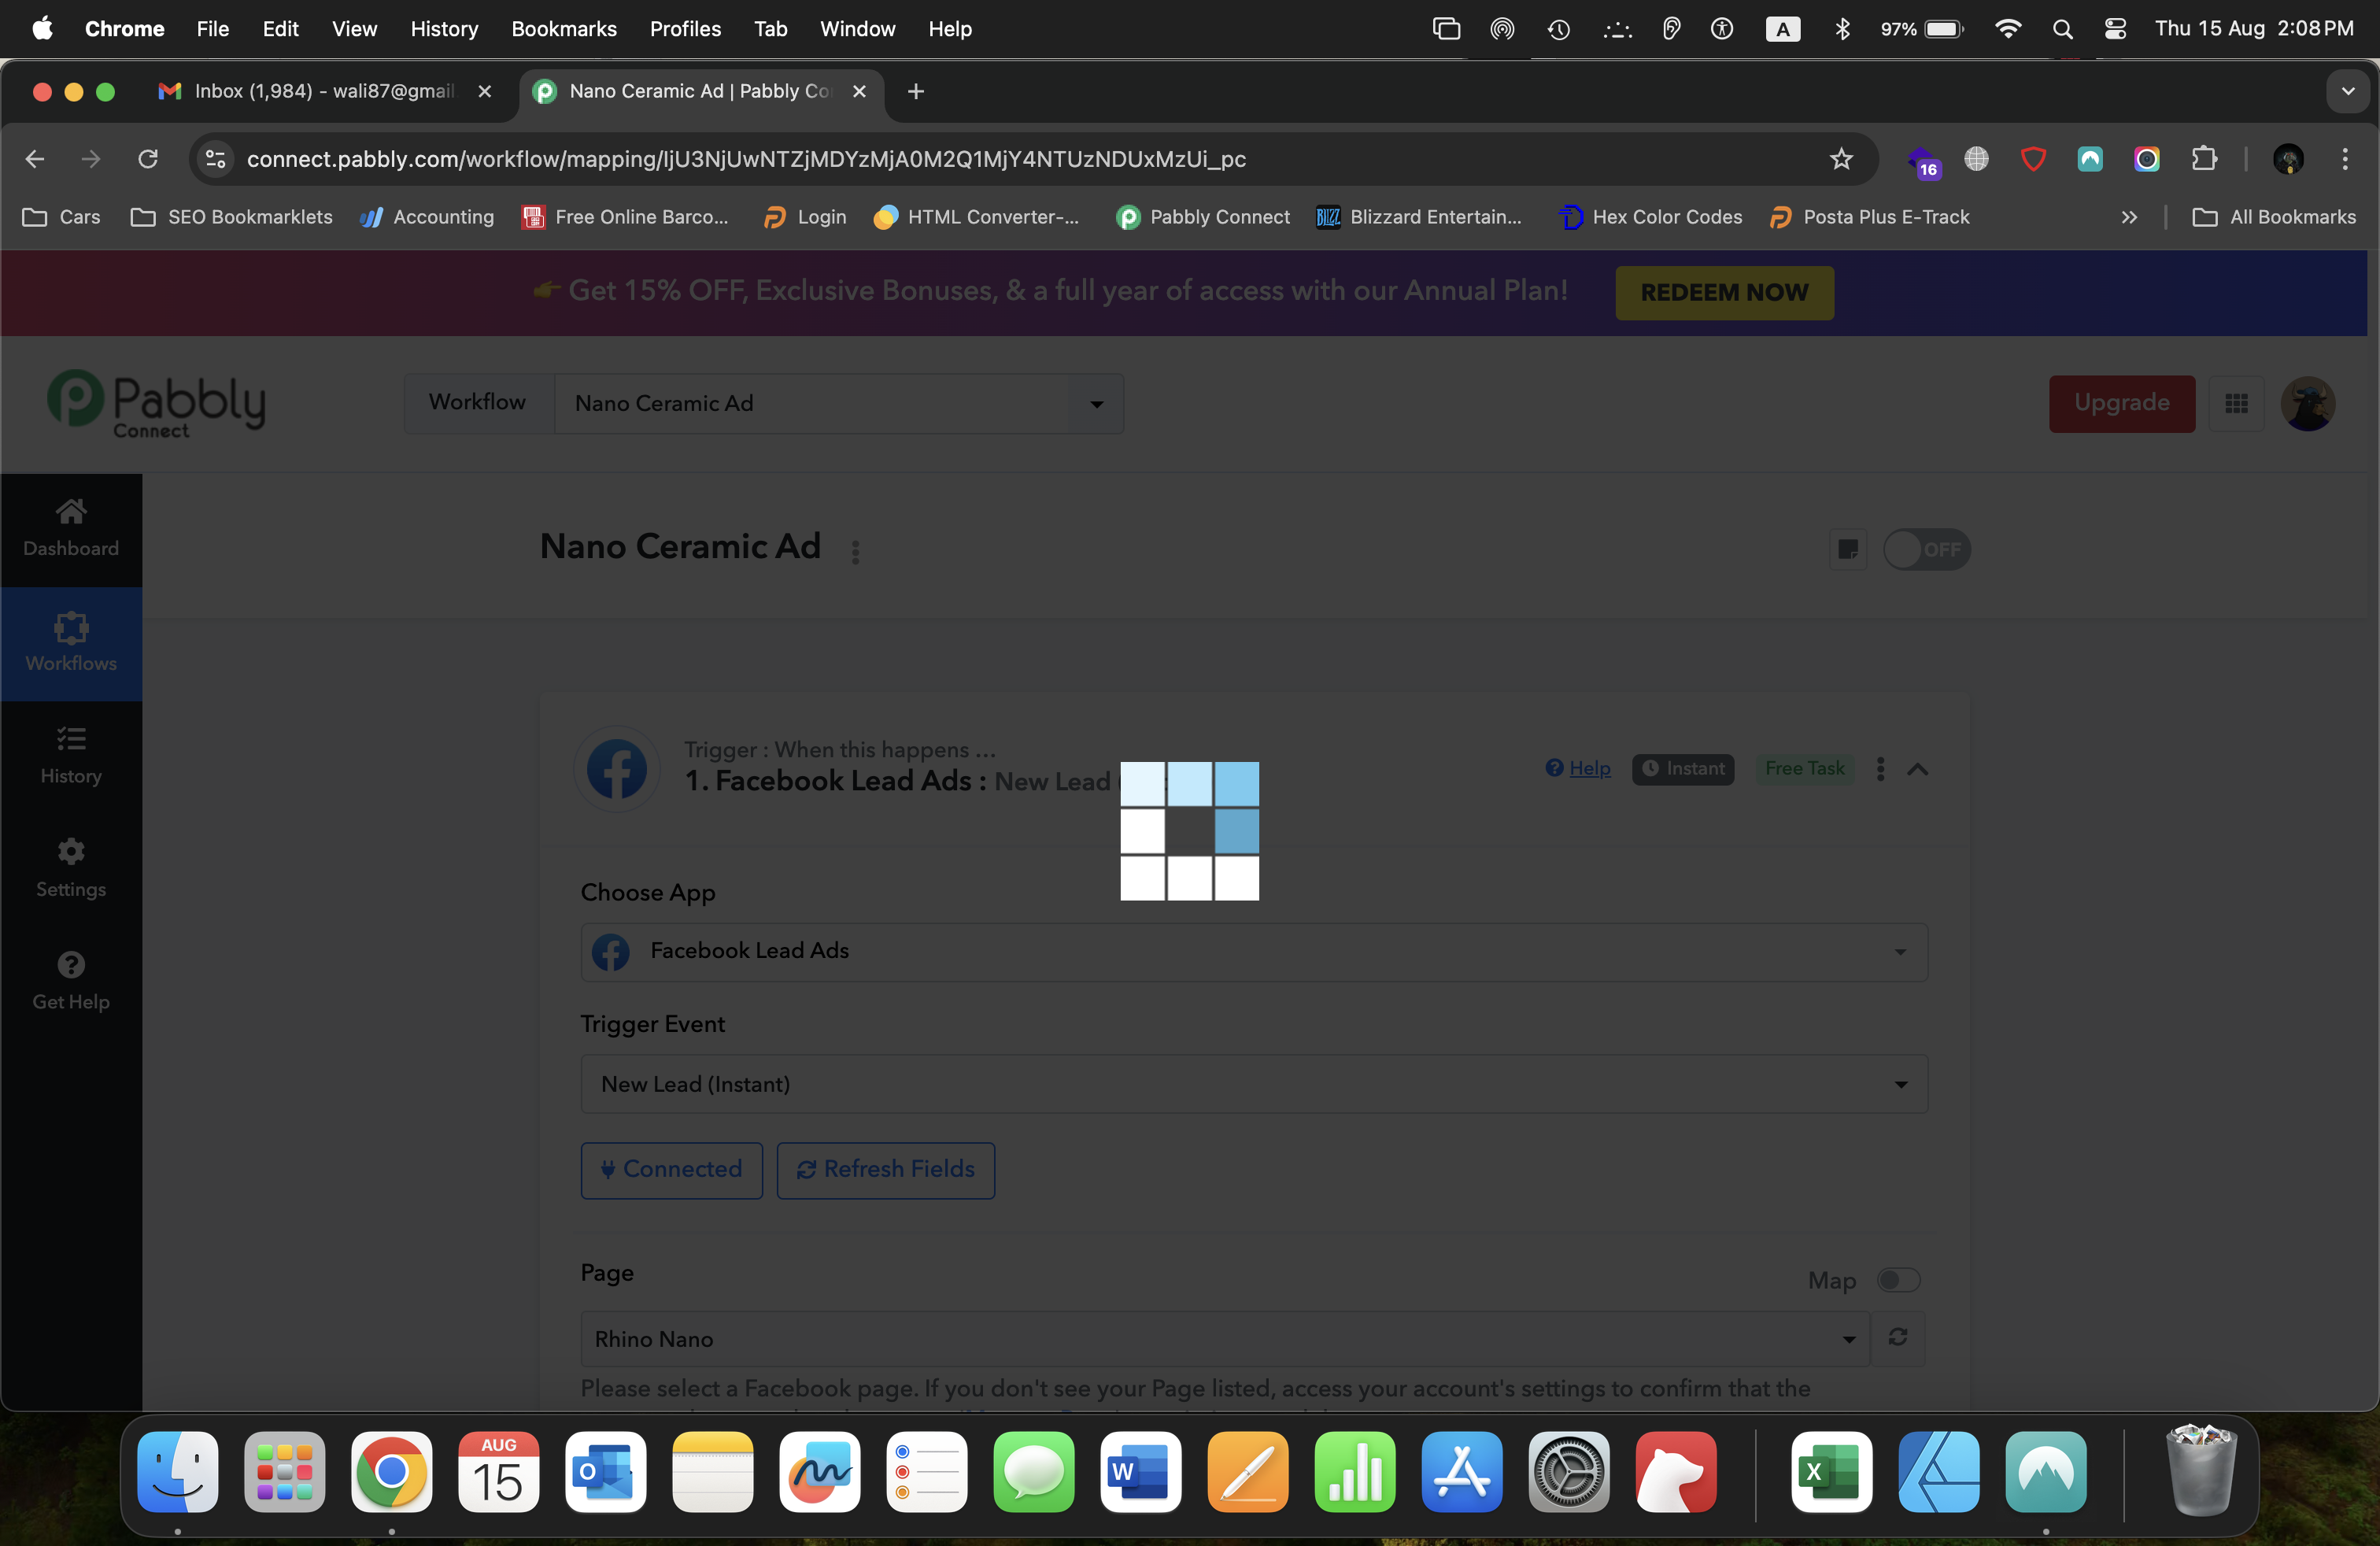
Task: Open workflow title three-dot options menu
Action: 855,552
